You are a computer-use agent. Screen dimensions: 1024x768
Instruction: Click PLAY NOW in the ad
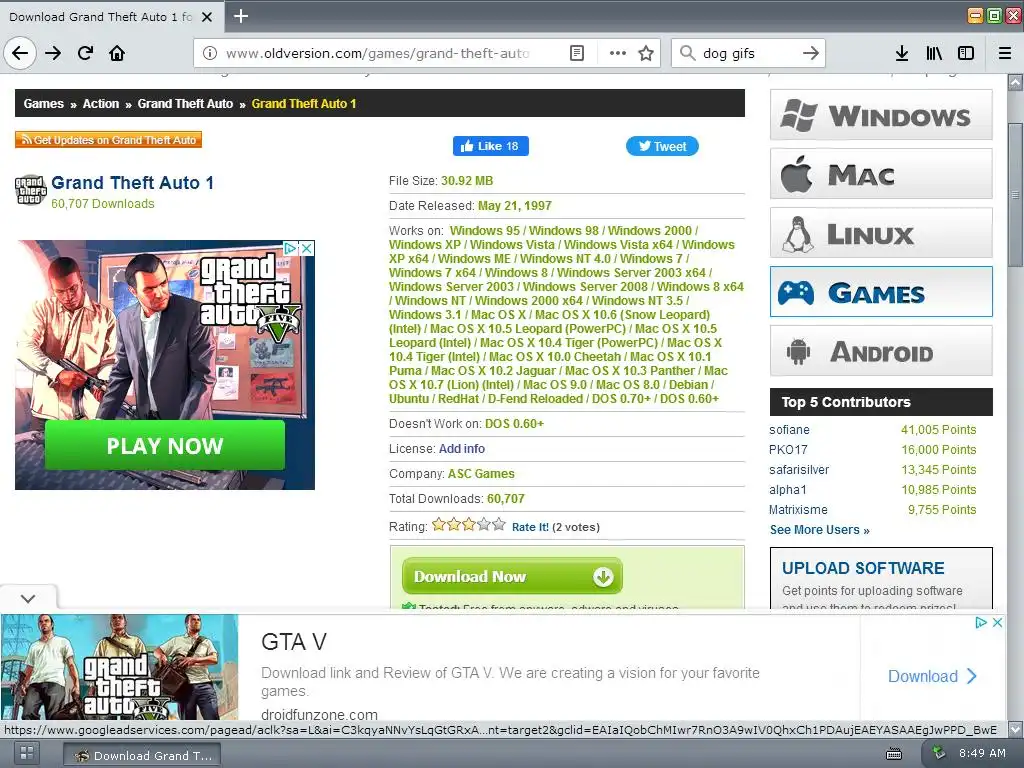[x=165, y=445]
